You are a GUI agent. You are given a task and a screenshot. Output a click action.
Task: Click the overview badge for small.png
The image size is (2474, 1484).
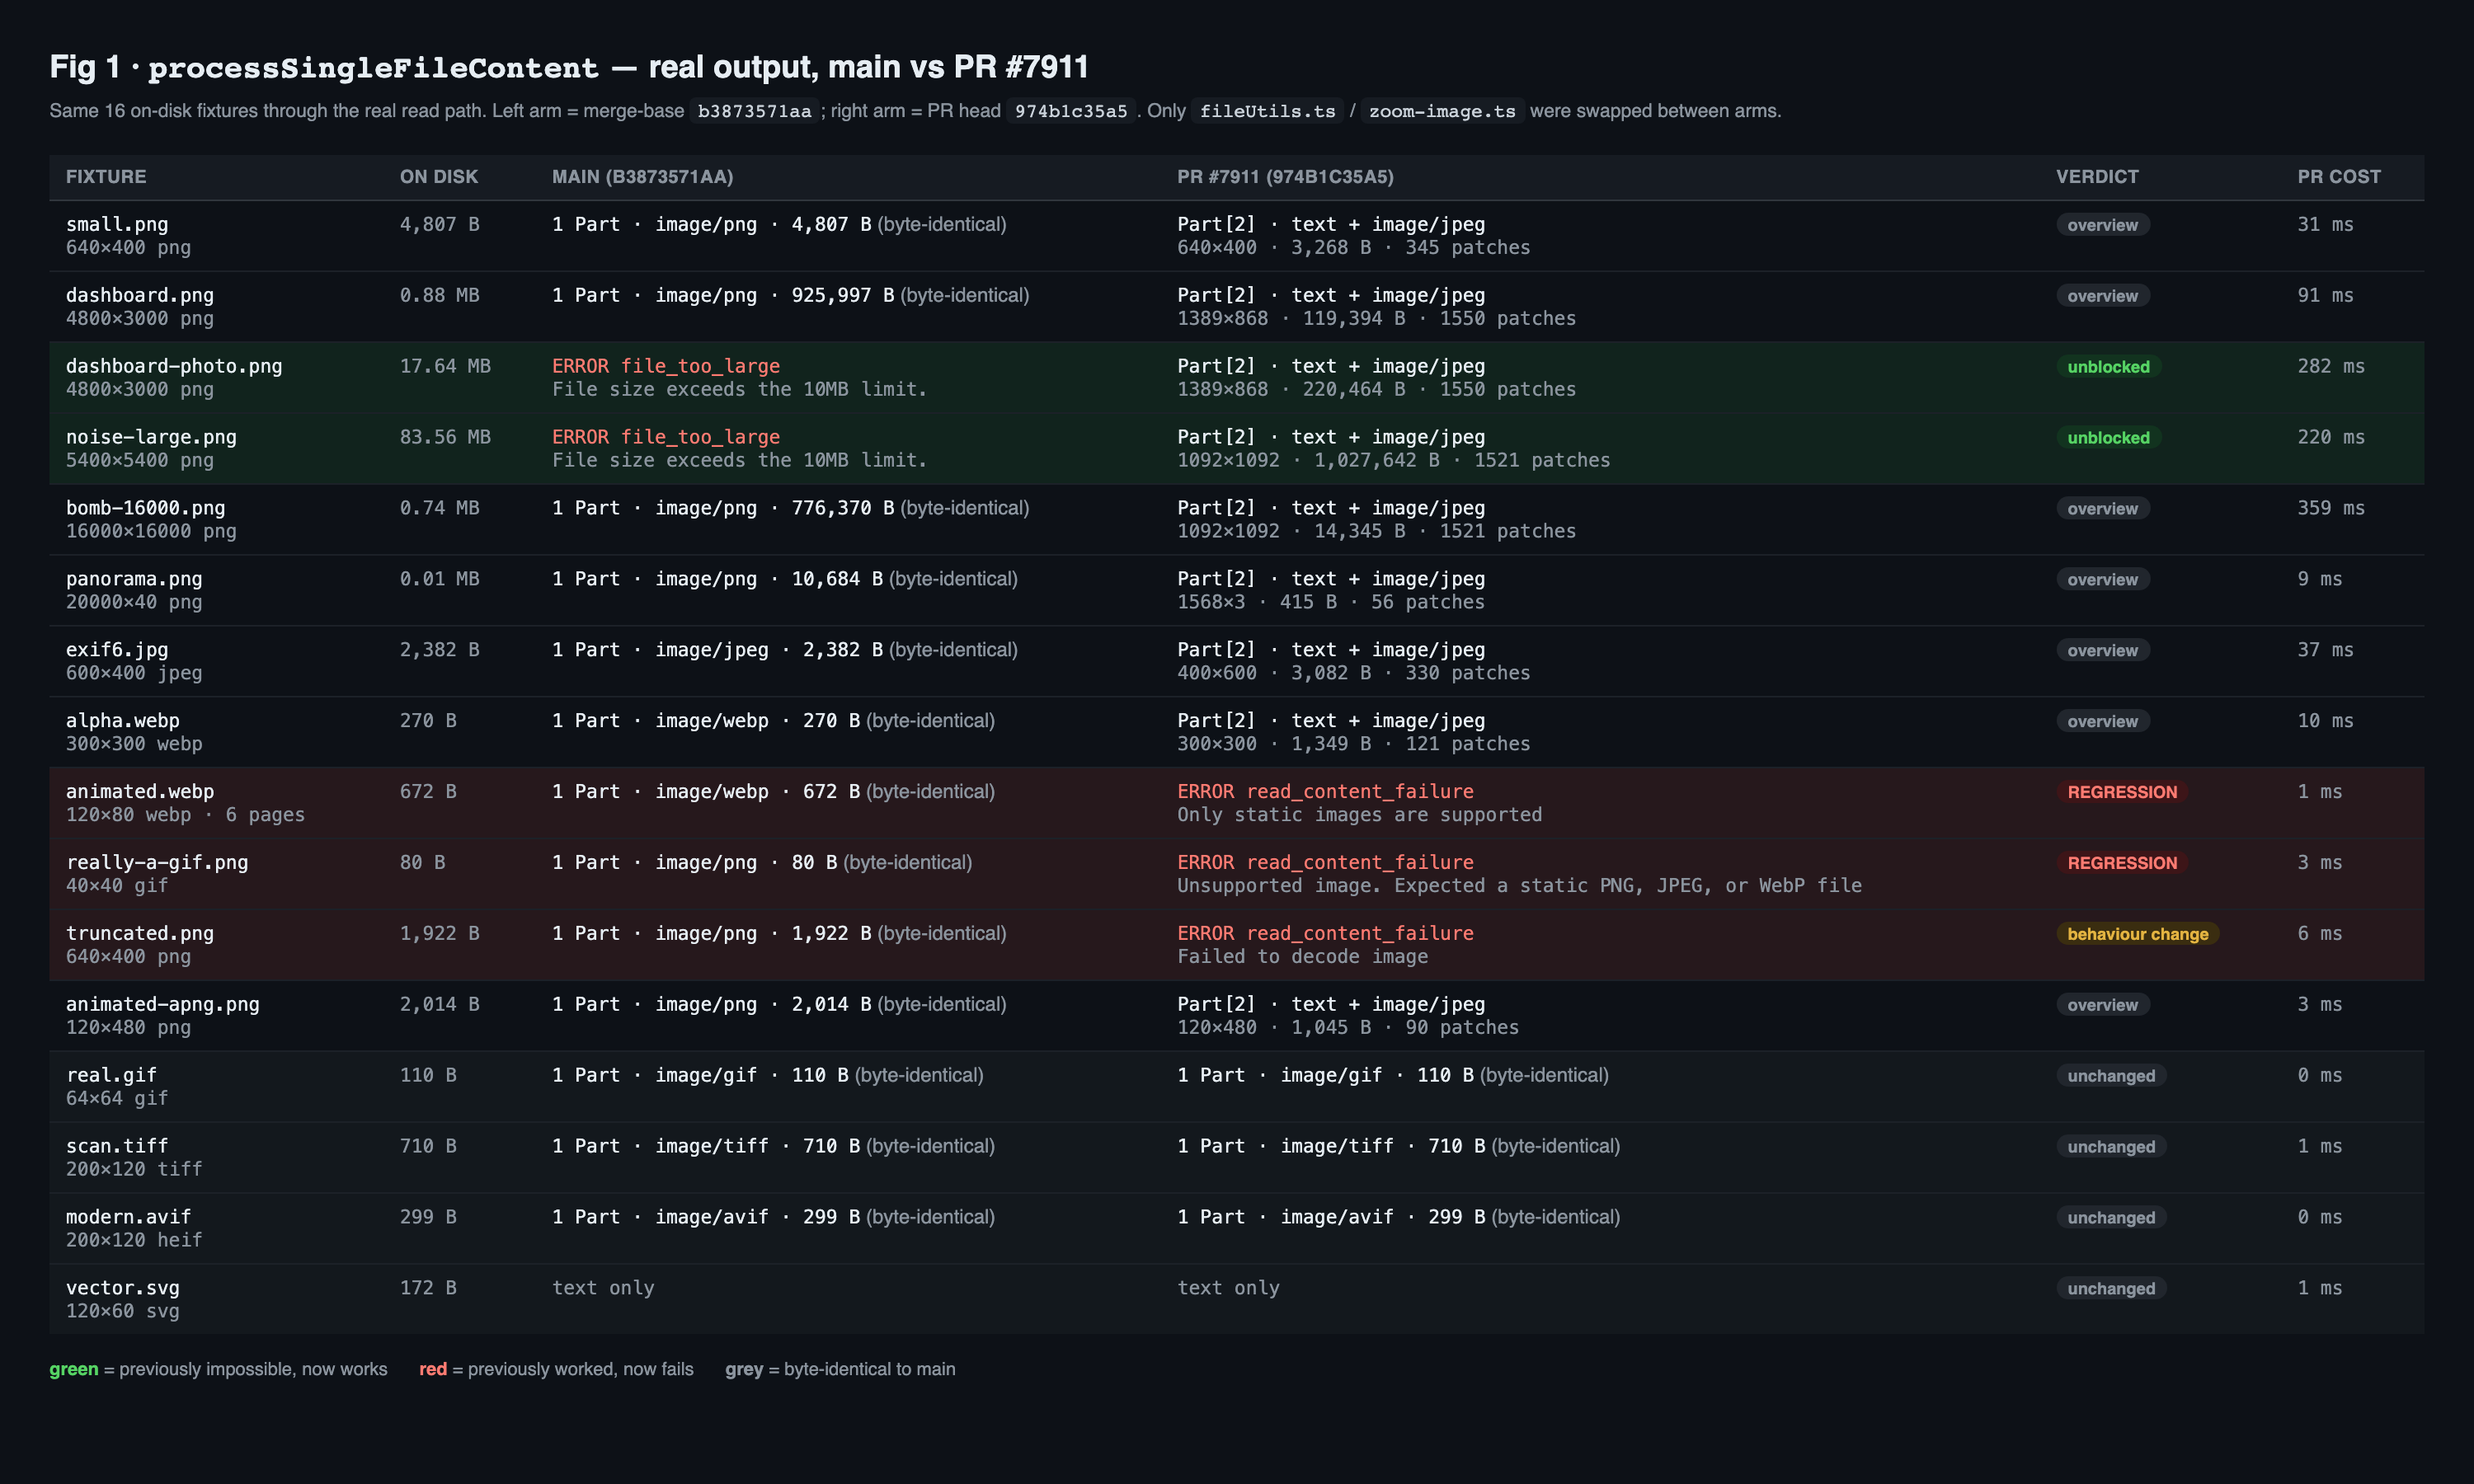point(2102,225)
